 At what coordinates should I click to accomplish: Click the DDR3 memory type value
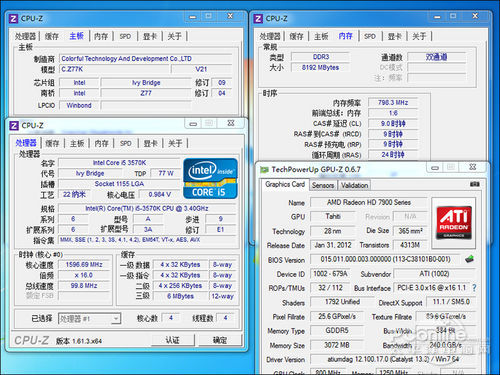tap(321, 57)
